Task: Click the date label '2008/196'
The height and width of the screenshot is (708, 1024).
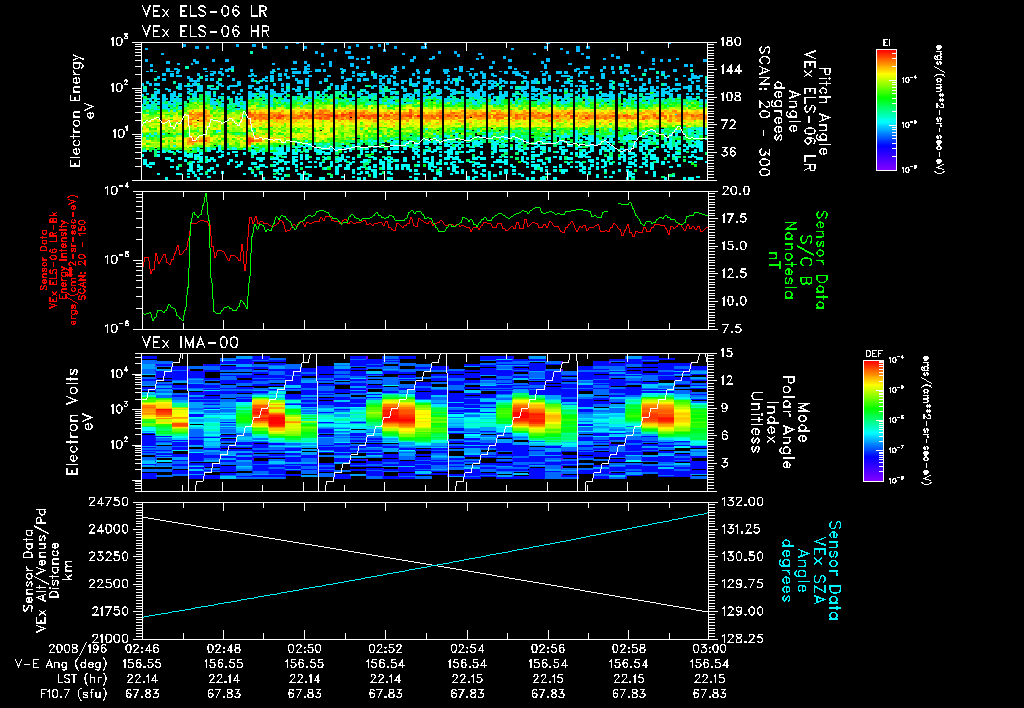Action: click(x=79, y=649)
